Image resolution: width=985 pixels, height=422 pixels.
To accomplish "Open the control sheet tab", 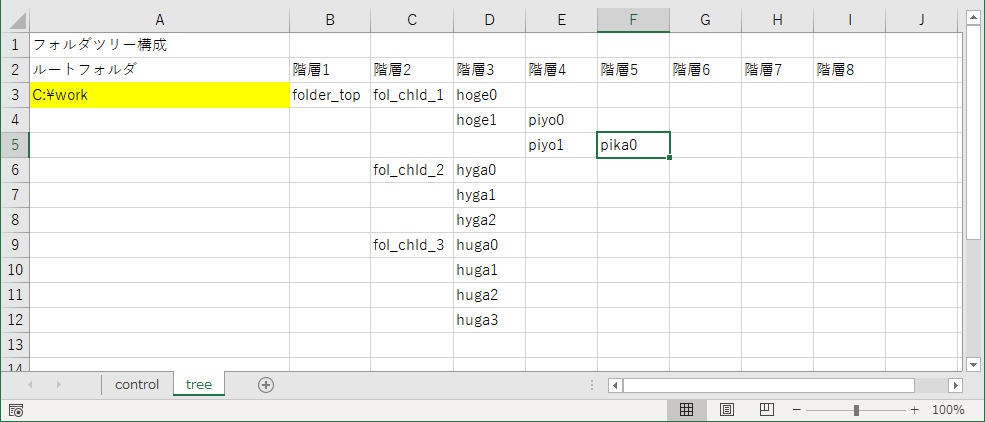I will pos(137,384).
